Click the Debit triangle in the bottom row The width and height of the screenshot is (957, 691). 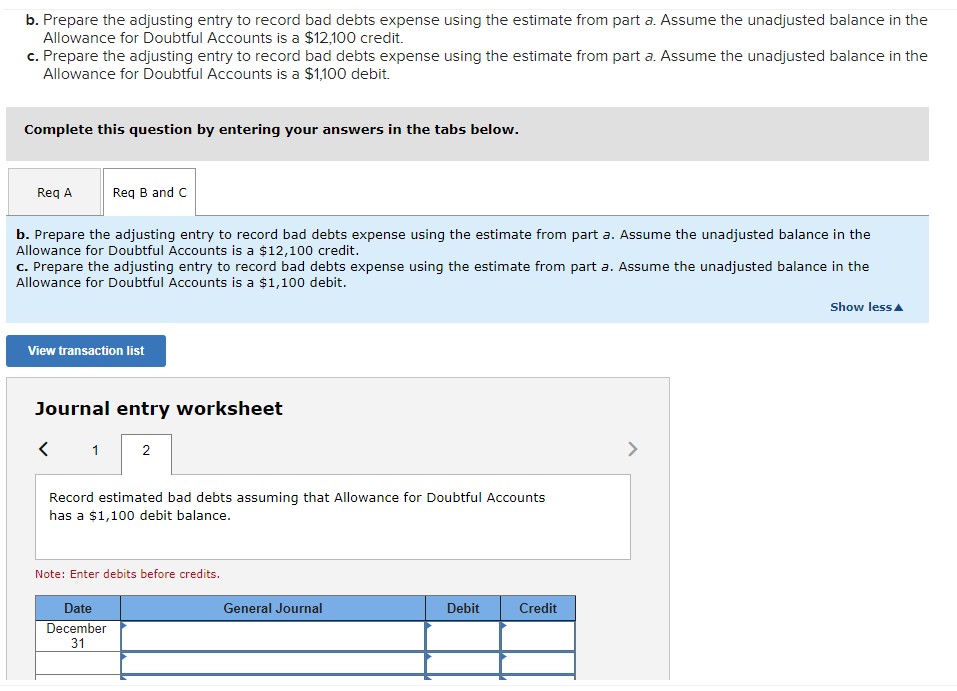427,679
